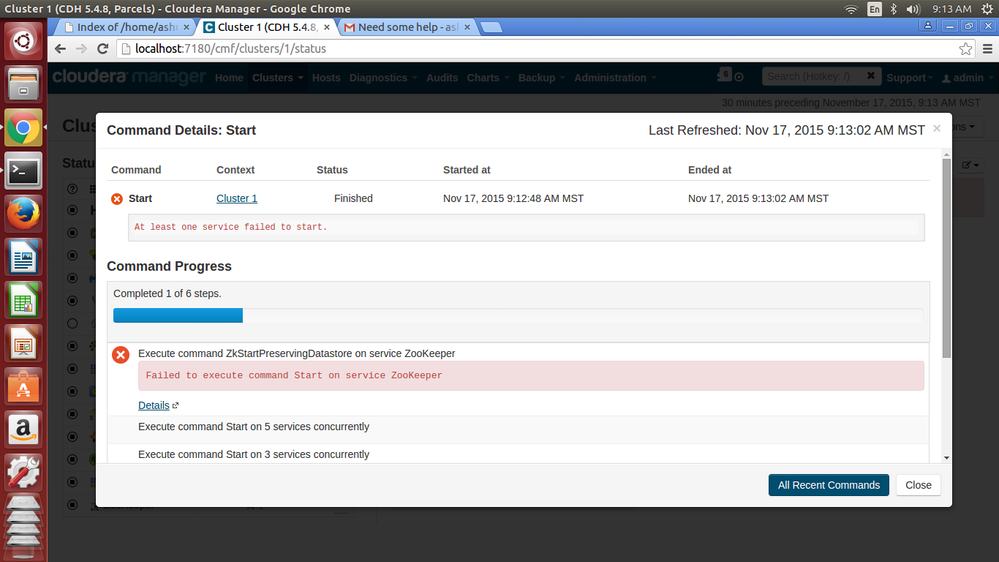
Task: Open Hosts in Cloudera navbar
Action: click(x=326, y=78)
